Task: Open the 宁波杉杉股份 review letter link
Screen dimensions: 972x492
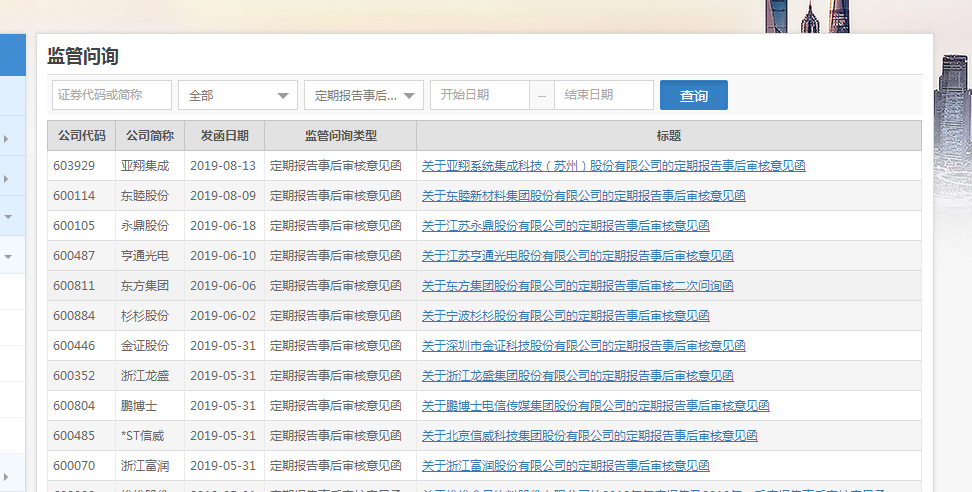Action: 565,316
